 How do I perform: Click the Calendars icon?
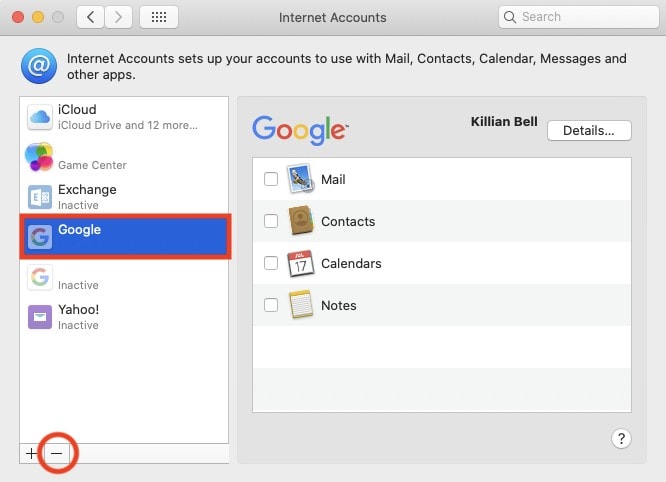[x=300, y=264]
